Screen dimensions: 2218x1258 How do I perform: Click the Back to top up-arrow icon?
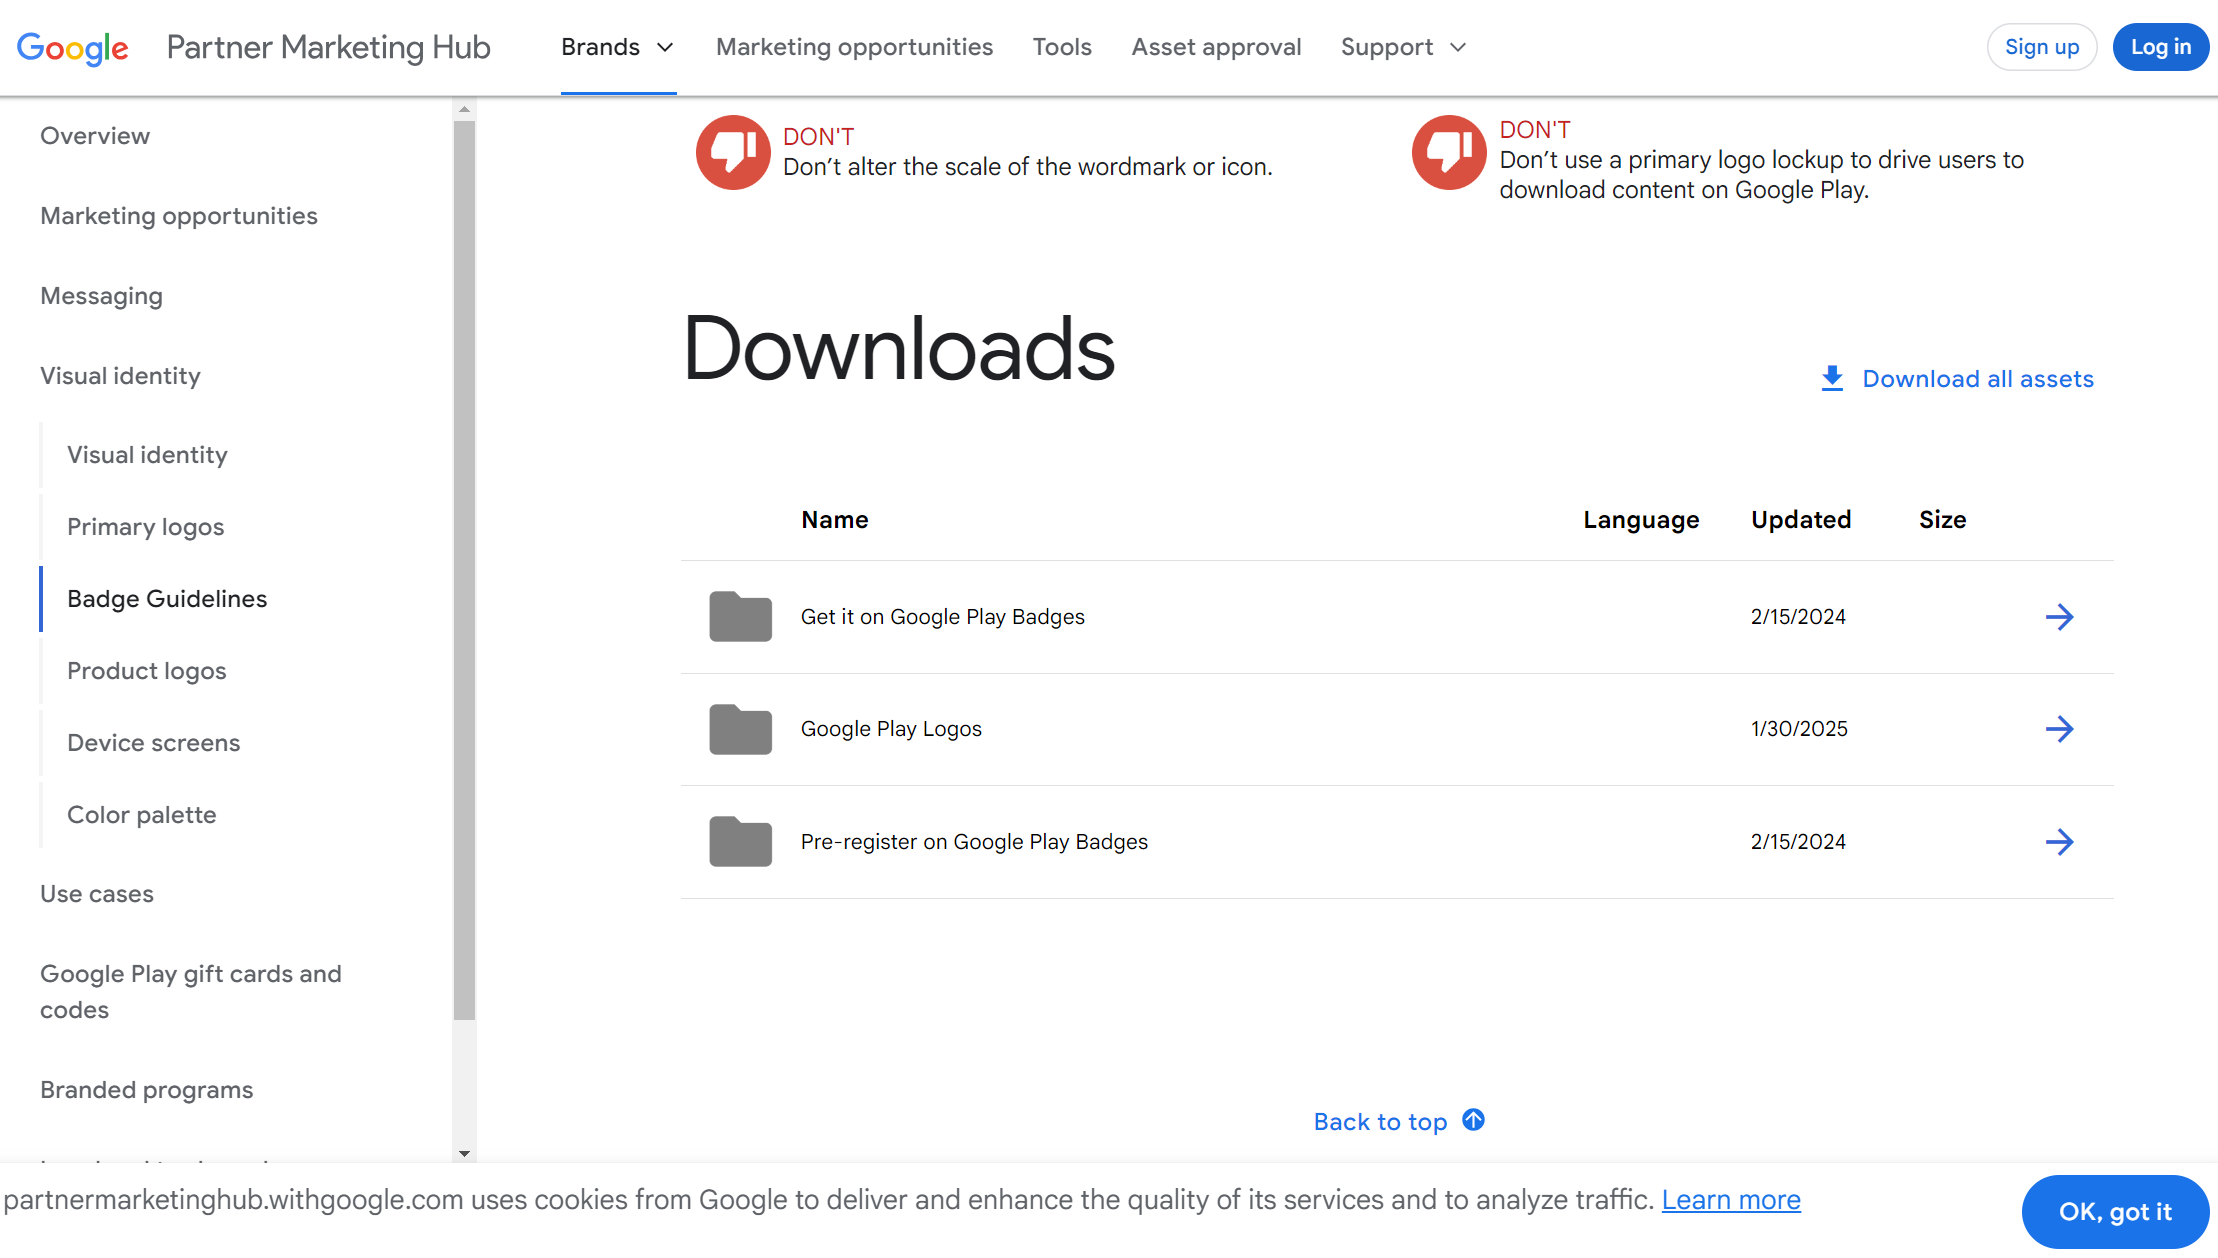1473,1120
